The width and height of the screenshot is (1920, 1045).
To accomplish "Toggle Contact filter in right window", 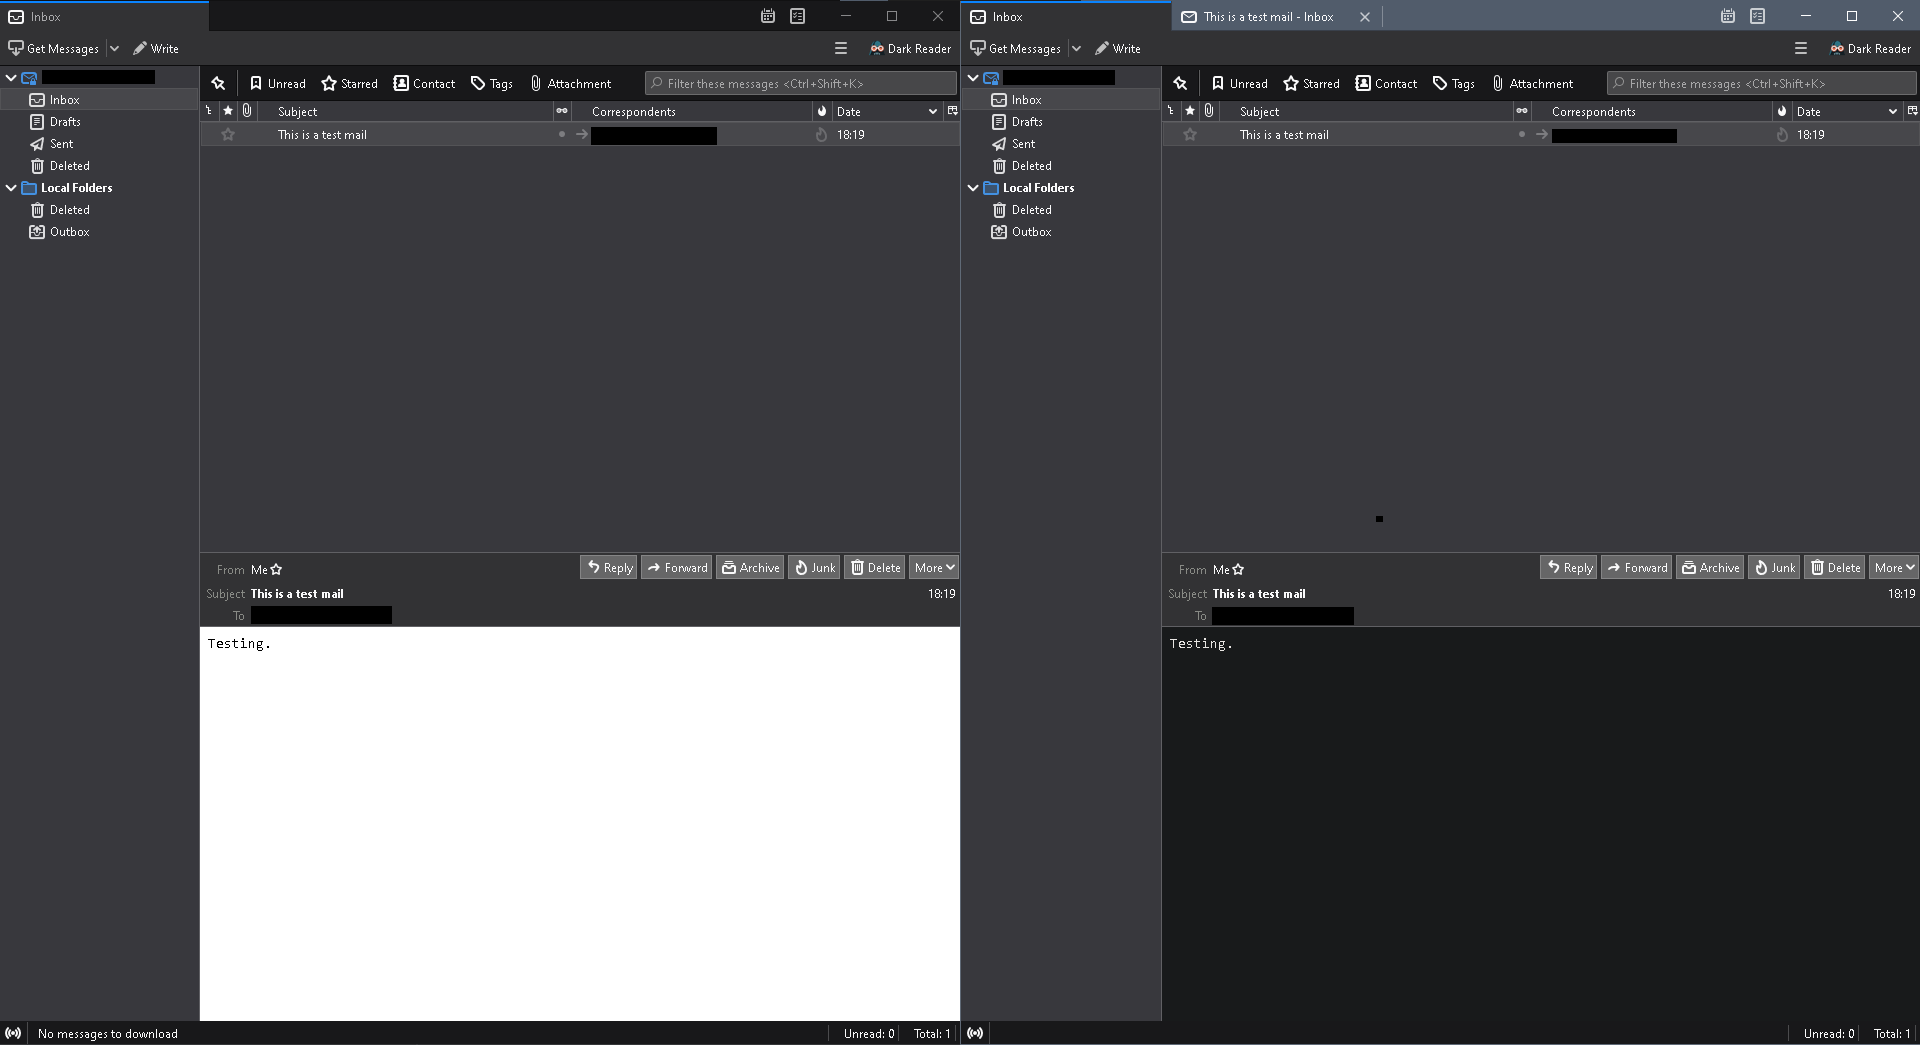I will (1387, 83).
